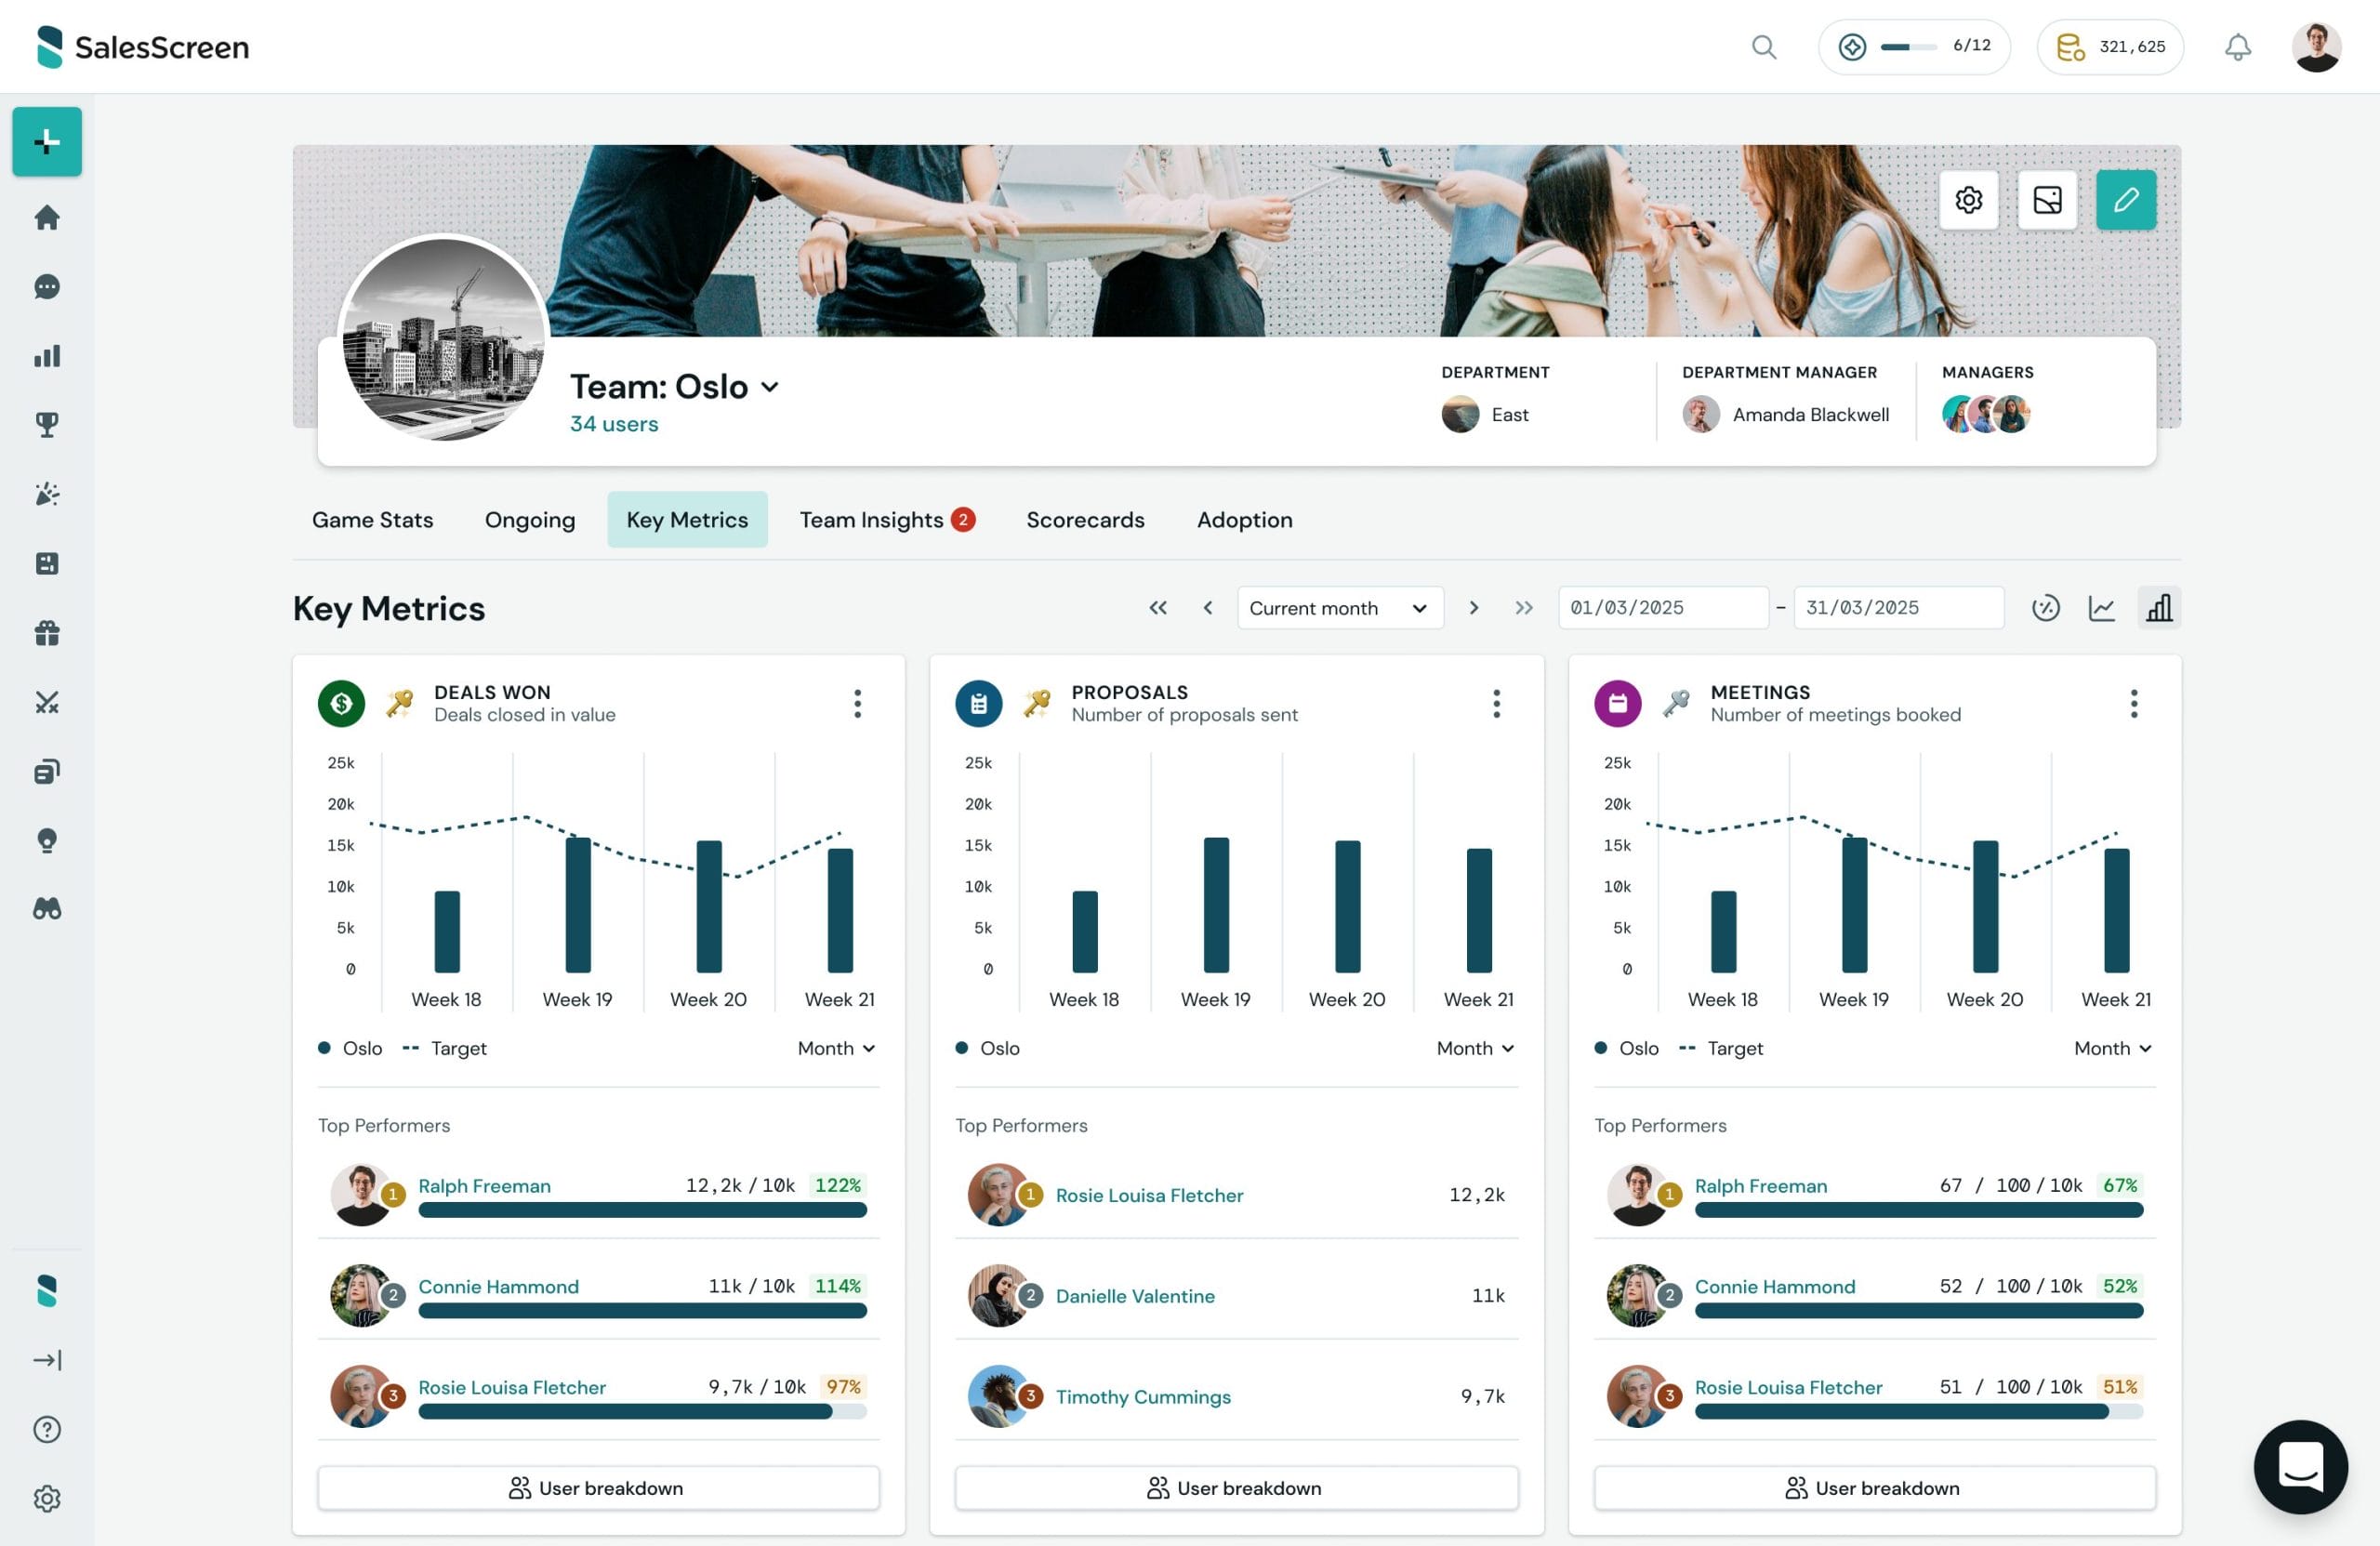This screenshot has height=1546, width=2380.
Task: Open celebrations via the confetti sidebar icon
Action: pyautogui.click(x=47, y=494)
